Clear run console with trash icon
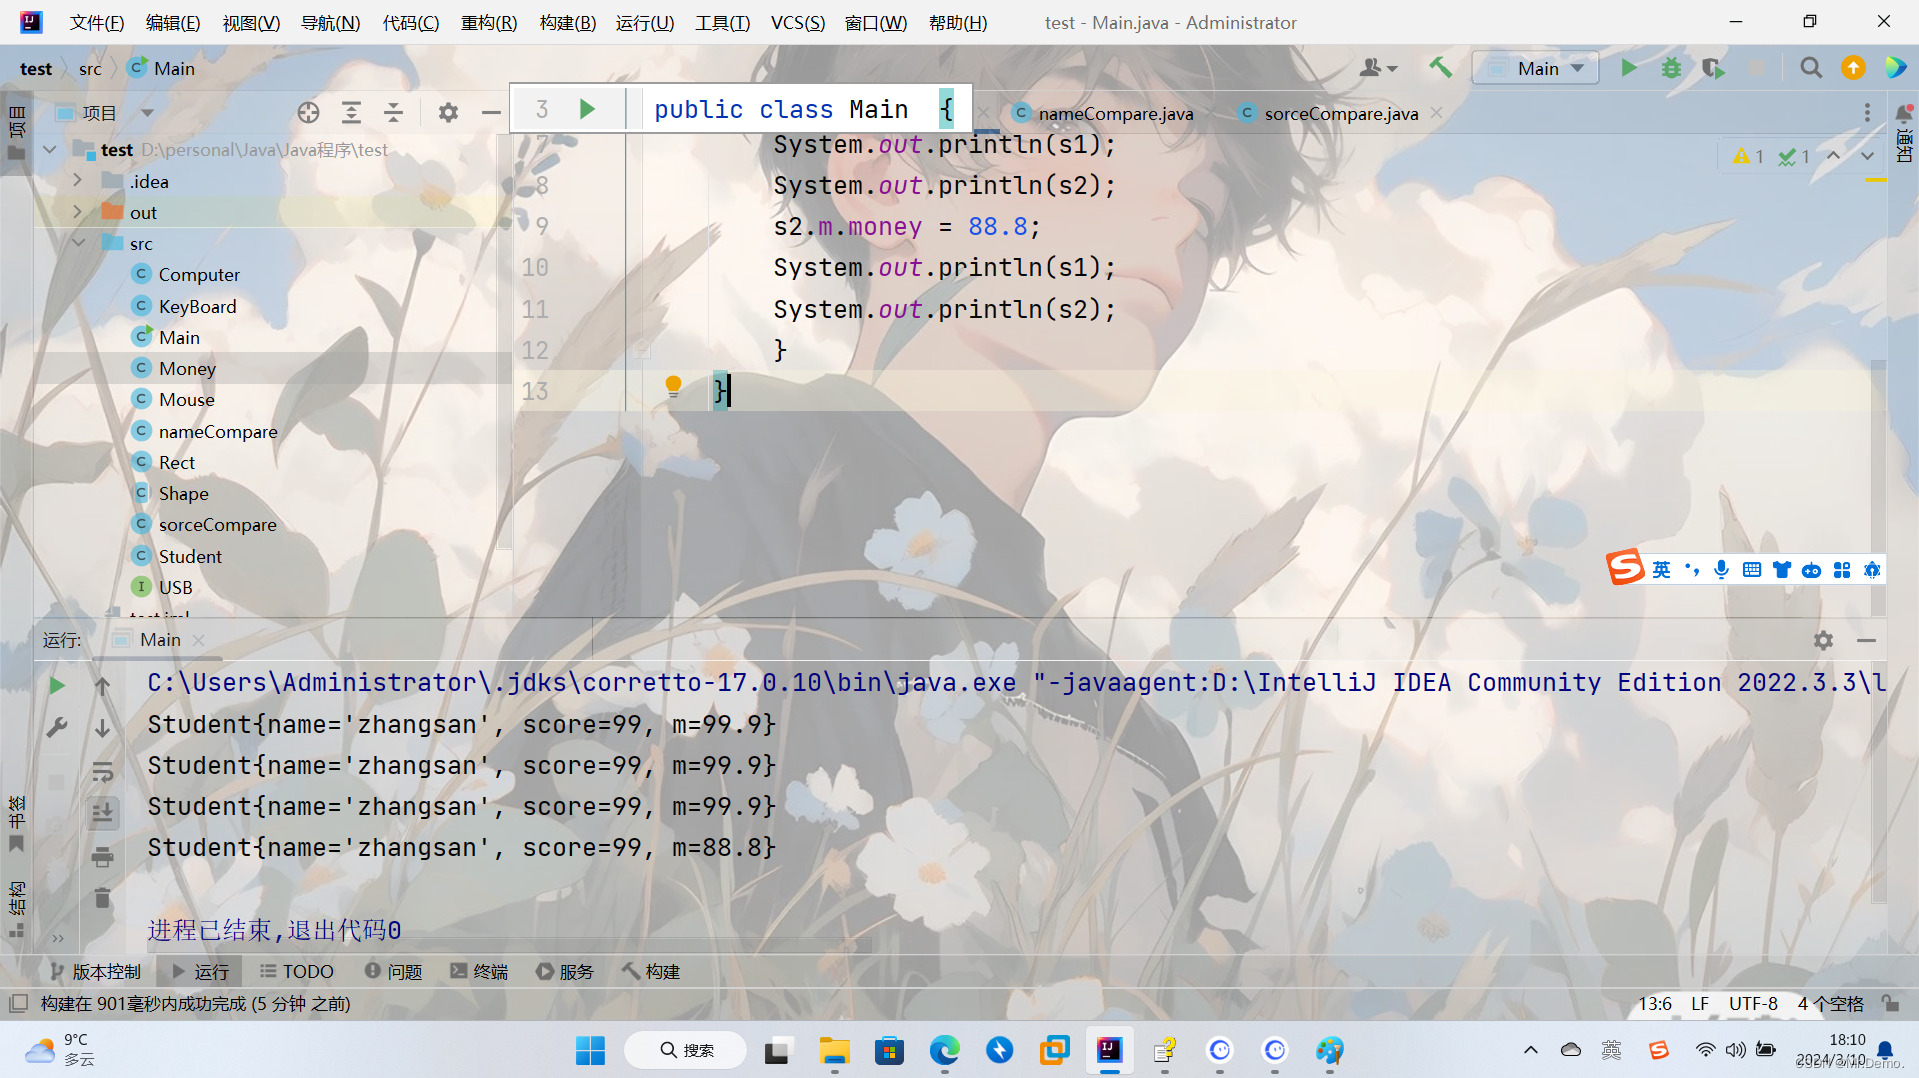The height and width of the screenshot is (1078, 1919). click(x=102, y=898)
